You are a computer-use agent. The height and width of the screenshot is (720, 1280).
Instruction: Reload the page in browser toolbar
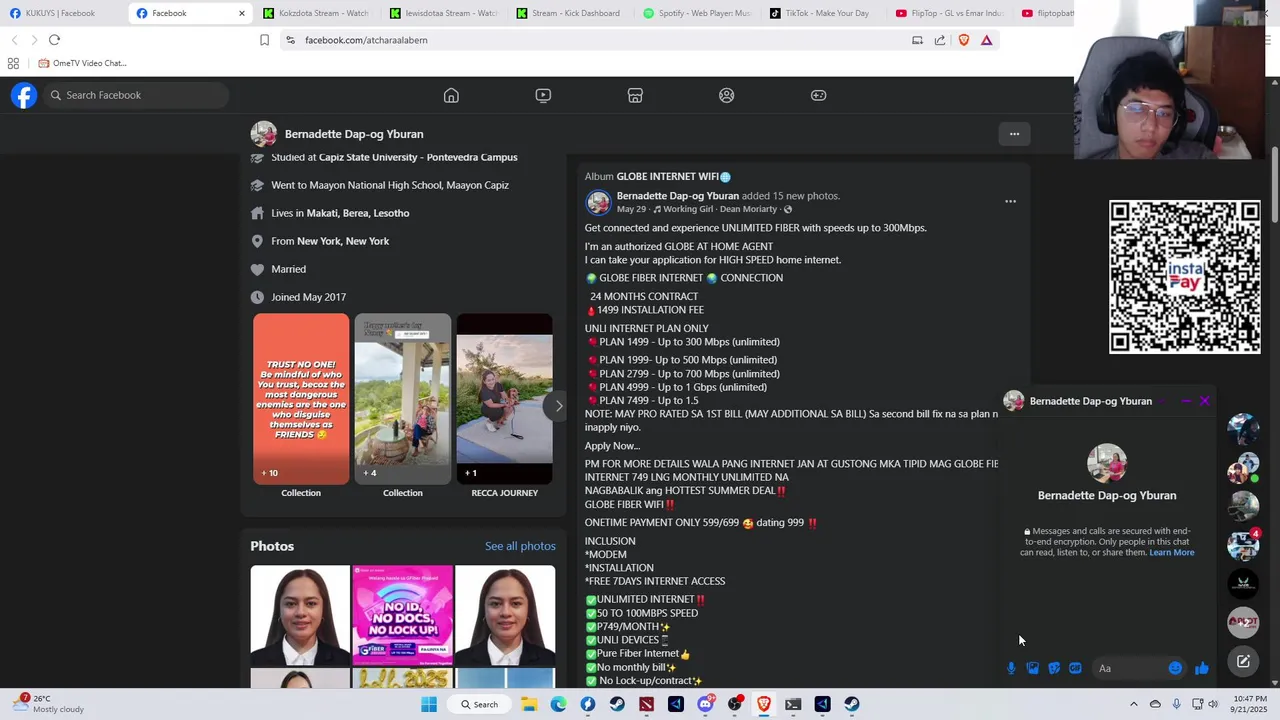tap(54, 40)
